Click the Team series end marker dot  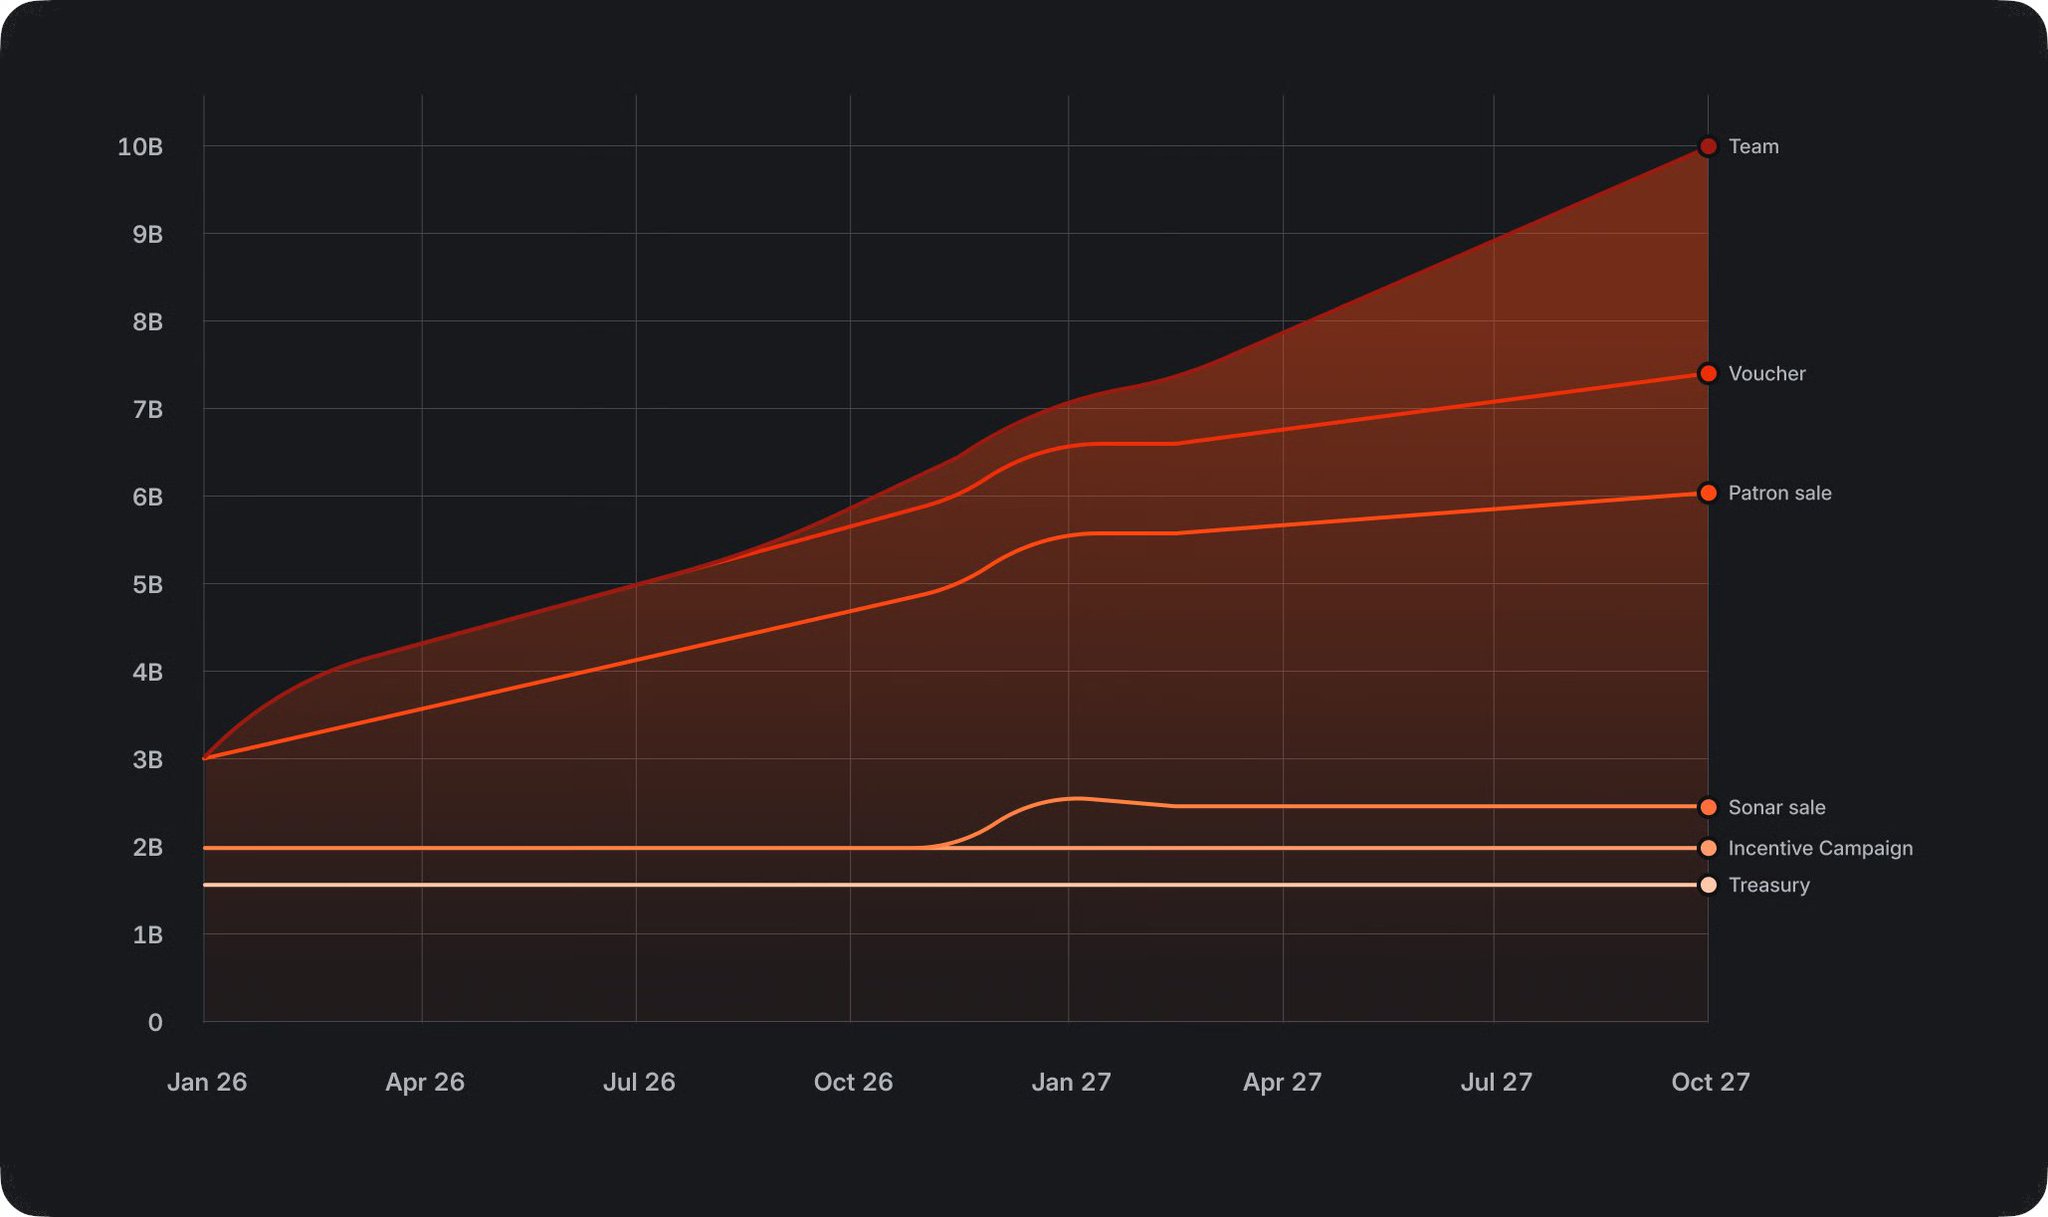pyautogui.click(x=1708, y=147)
